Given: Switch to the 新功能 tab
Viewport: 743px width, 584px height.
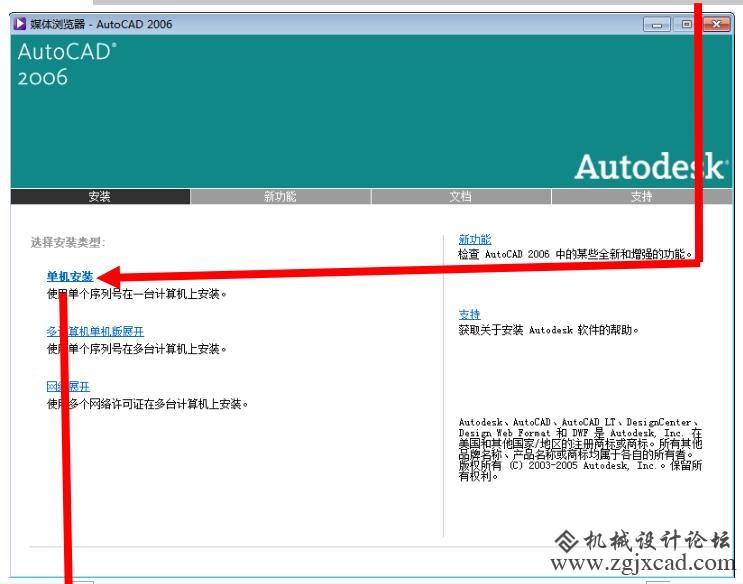Looking at the screenshot, I should (x=281, y=196).
